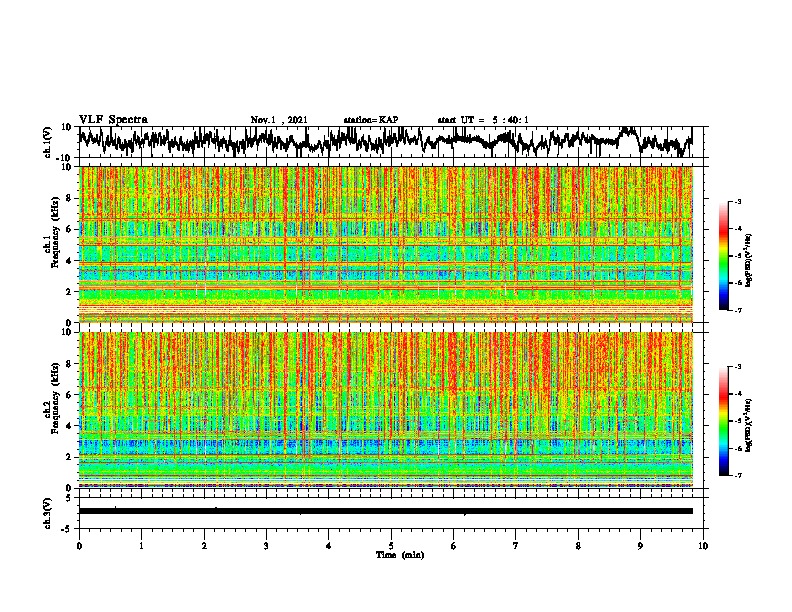
Task: Click the ch.2 color scale bar
Action: (723, 421)
